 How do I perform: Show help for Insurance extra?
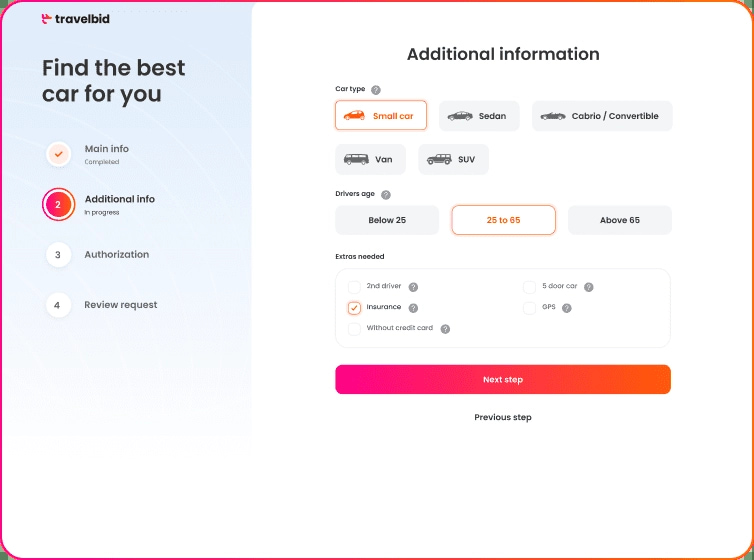click(413, 308)
